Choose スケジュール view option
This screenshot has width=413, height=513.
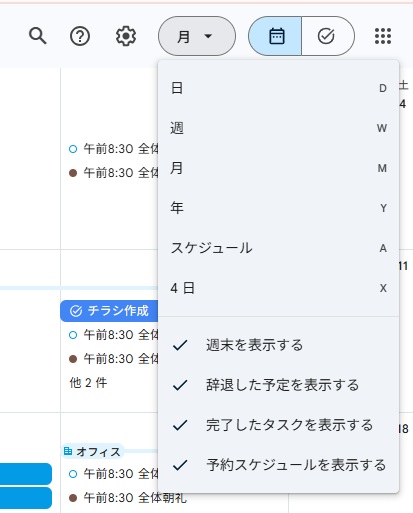[x=279, y=248]
